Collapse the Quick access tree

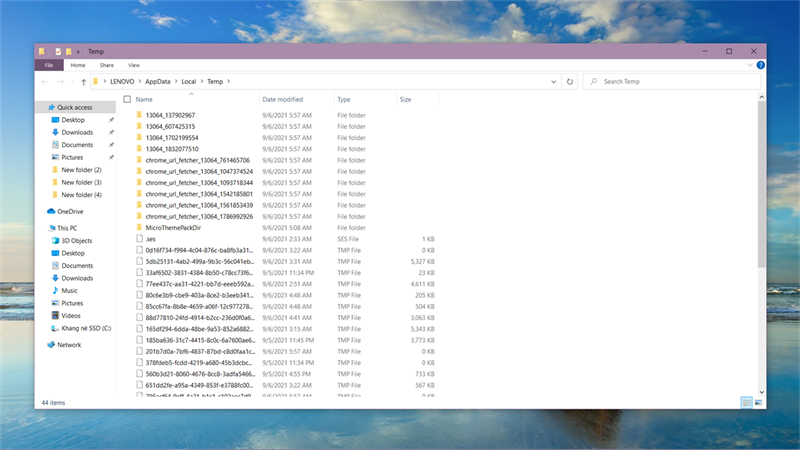coord(41,107)
